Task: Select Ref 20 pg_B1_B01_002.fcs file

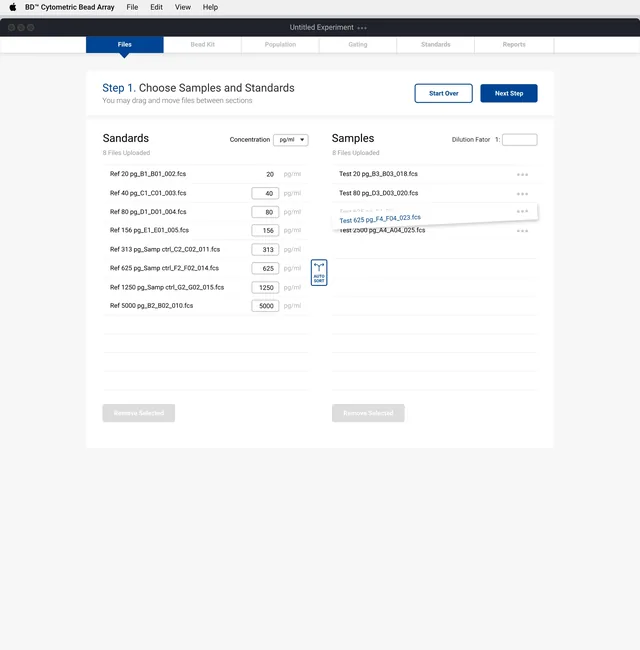Action: pyautogui.click(x=148, y=174)
